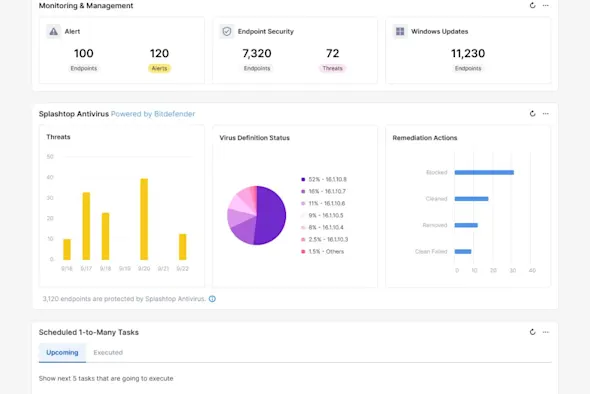590x394 pixels.
Task: Click the threats count 72
Action: 333,53
